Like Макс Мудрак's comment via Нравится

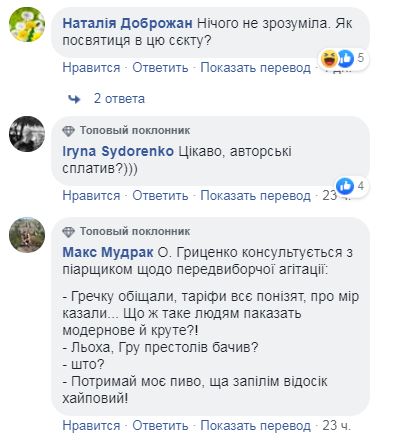click(91, 425)
